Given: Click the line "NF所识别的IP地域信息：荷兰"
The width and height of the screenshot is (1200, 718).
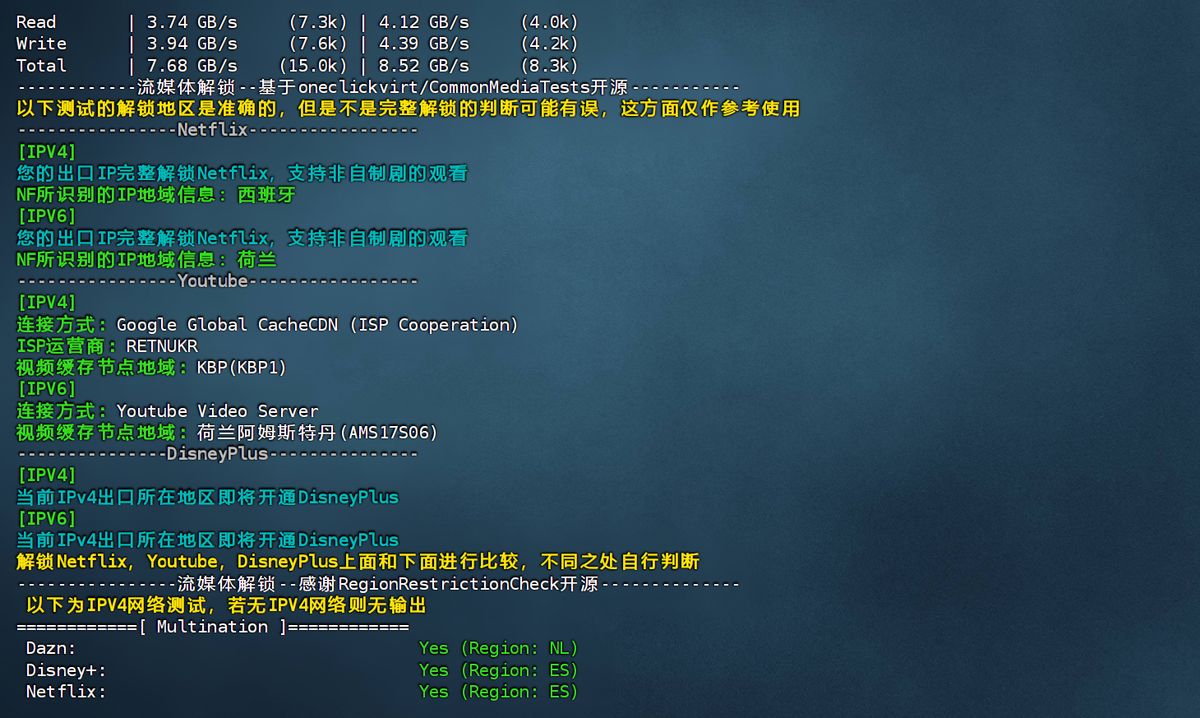Looking at the screenshot, I should (x=147, y=260).
